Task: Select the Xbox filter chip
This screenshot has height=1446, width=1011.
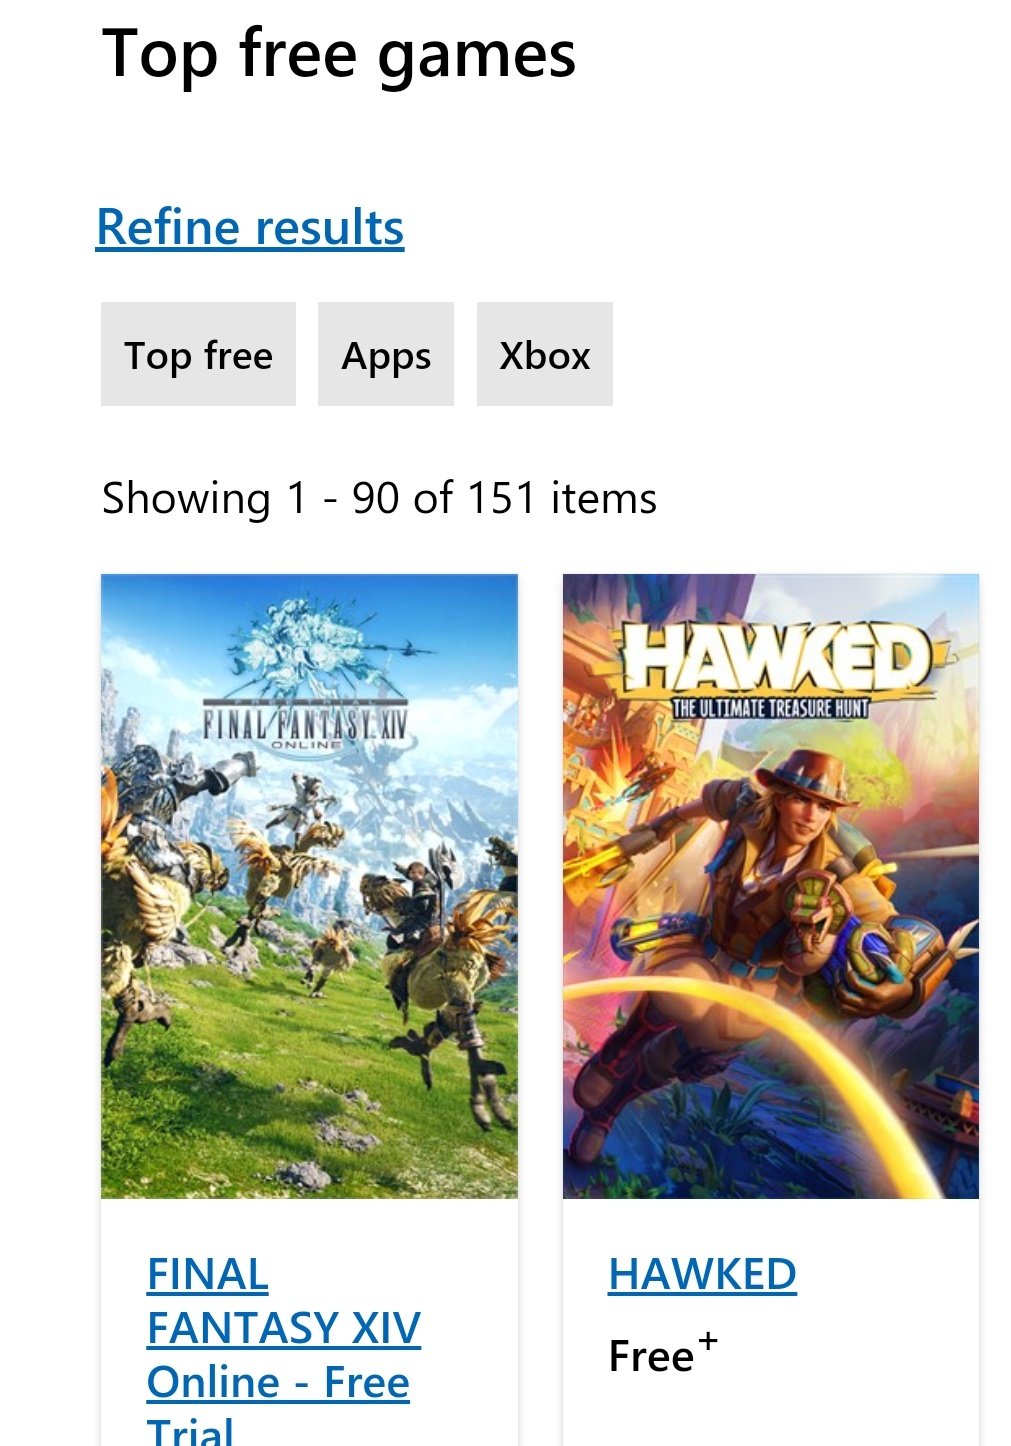Action: (545, 354)
